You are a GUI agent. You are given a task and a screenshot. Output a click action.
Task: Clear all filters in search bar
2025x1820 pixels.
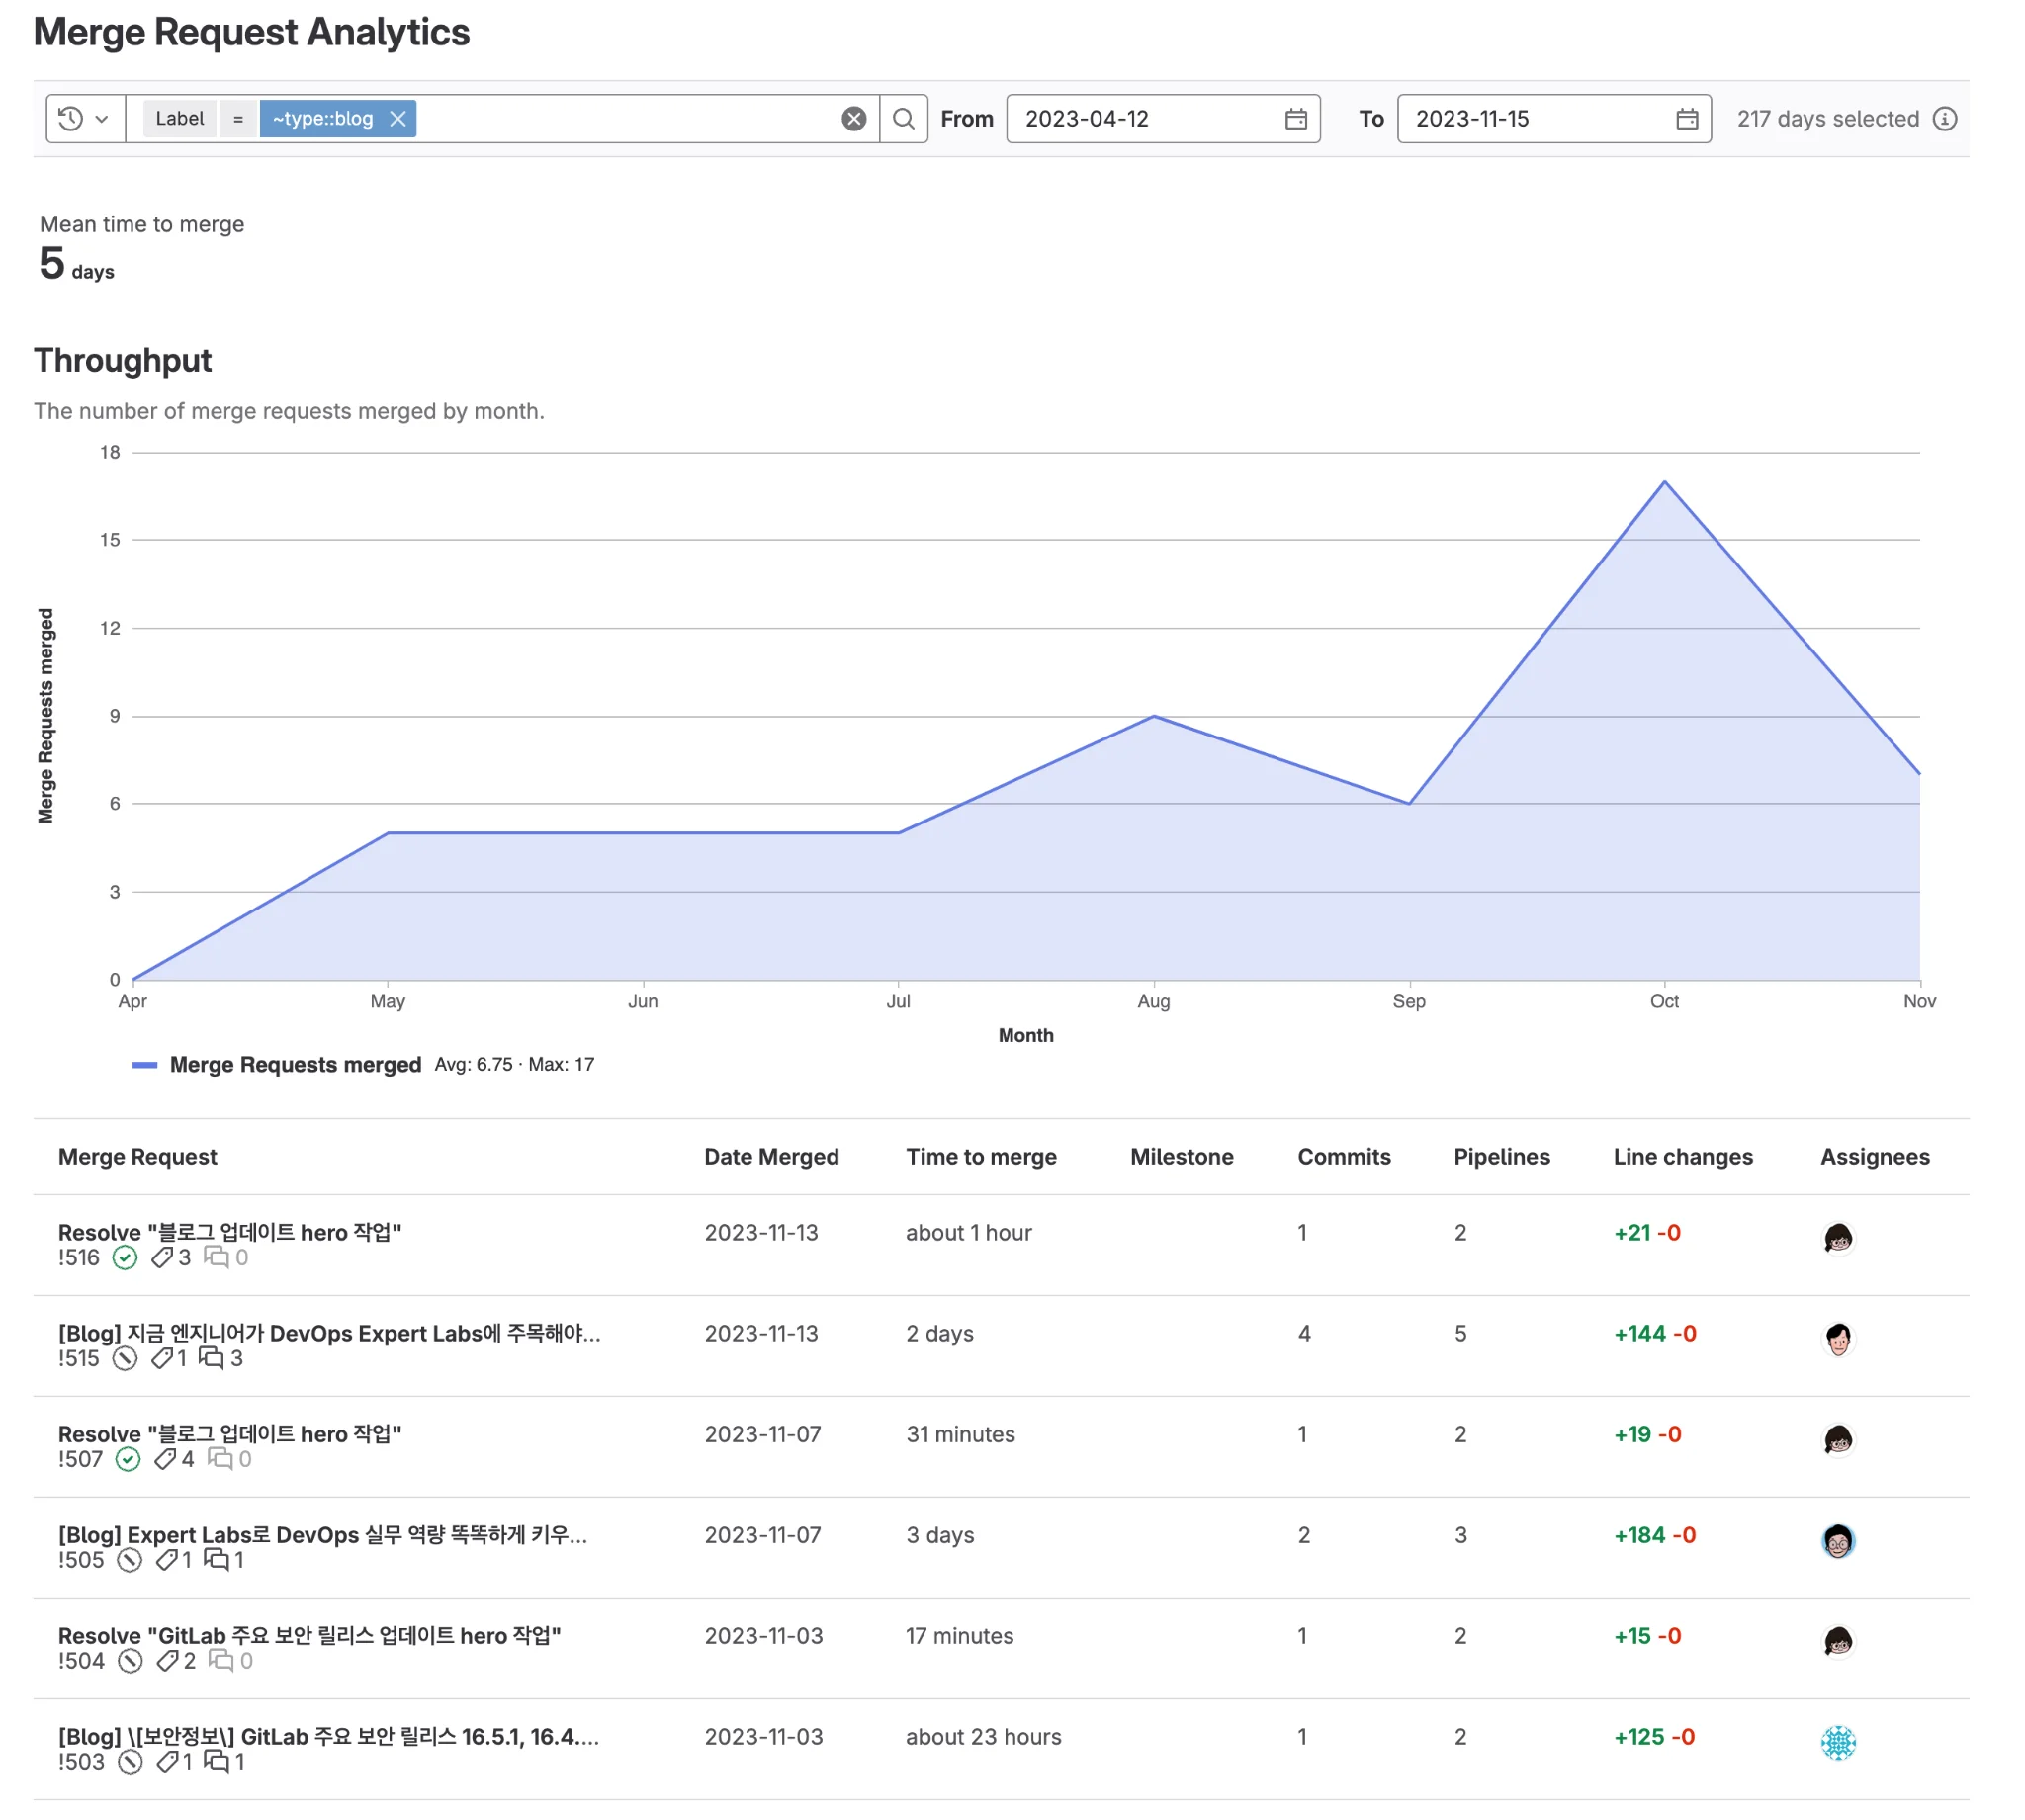click(x=853, y=119)
